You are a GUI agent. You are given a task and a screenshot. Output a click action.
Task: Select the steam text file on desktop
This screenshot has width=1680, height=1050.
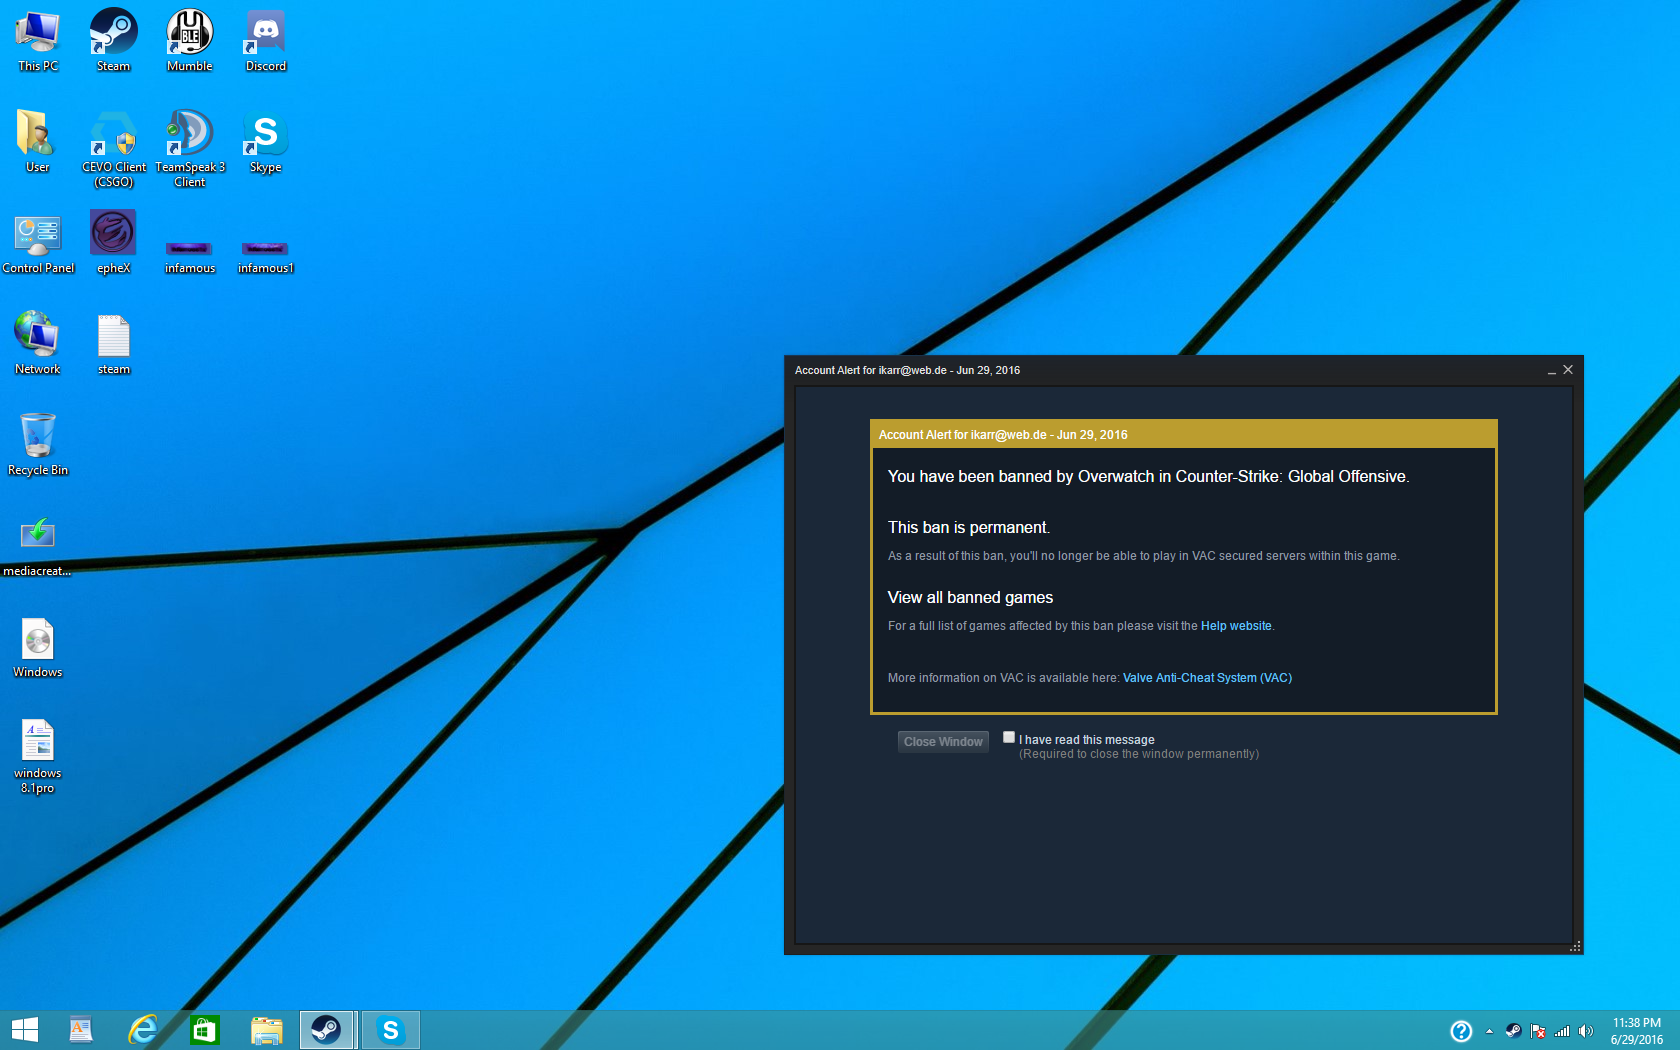[113, 343]
